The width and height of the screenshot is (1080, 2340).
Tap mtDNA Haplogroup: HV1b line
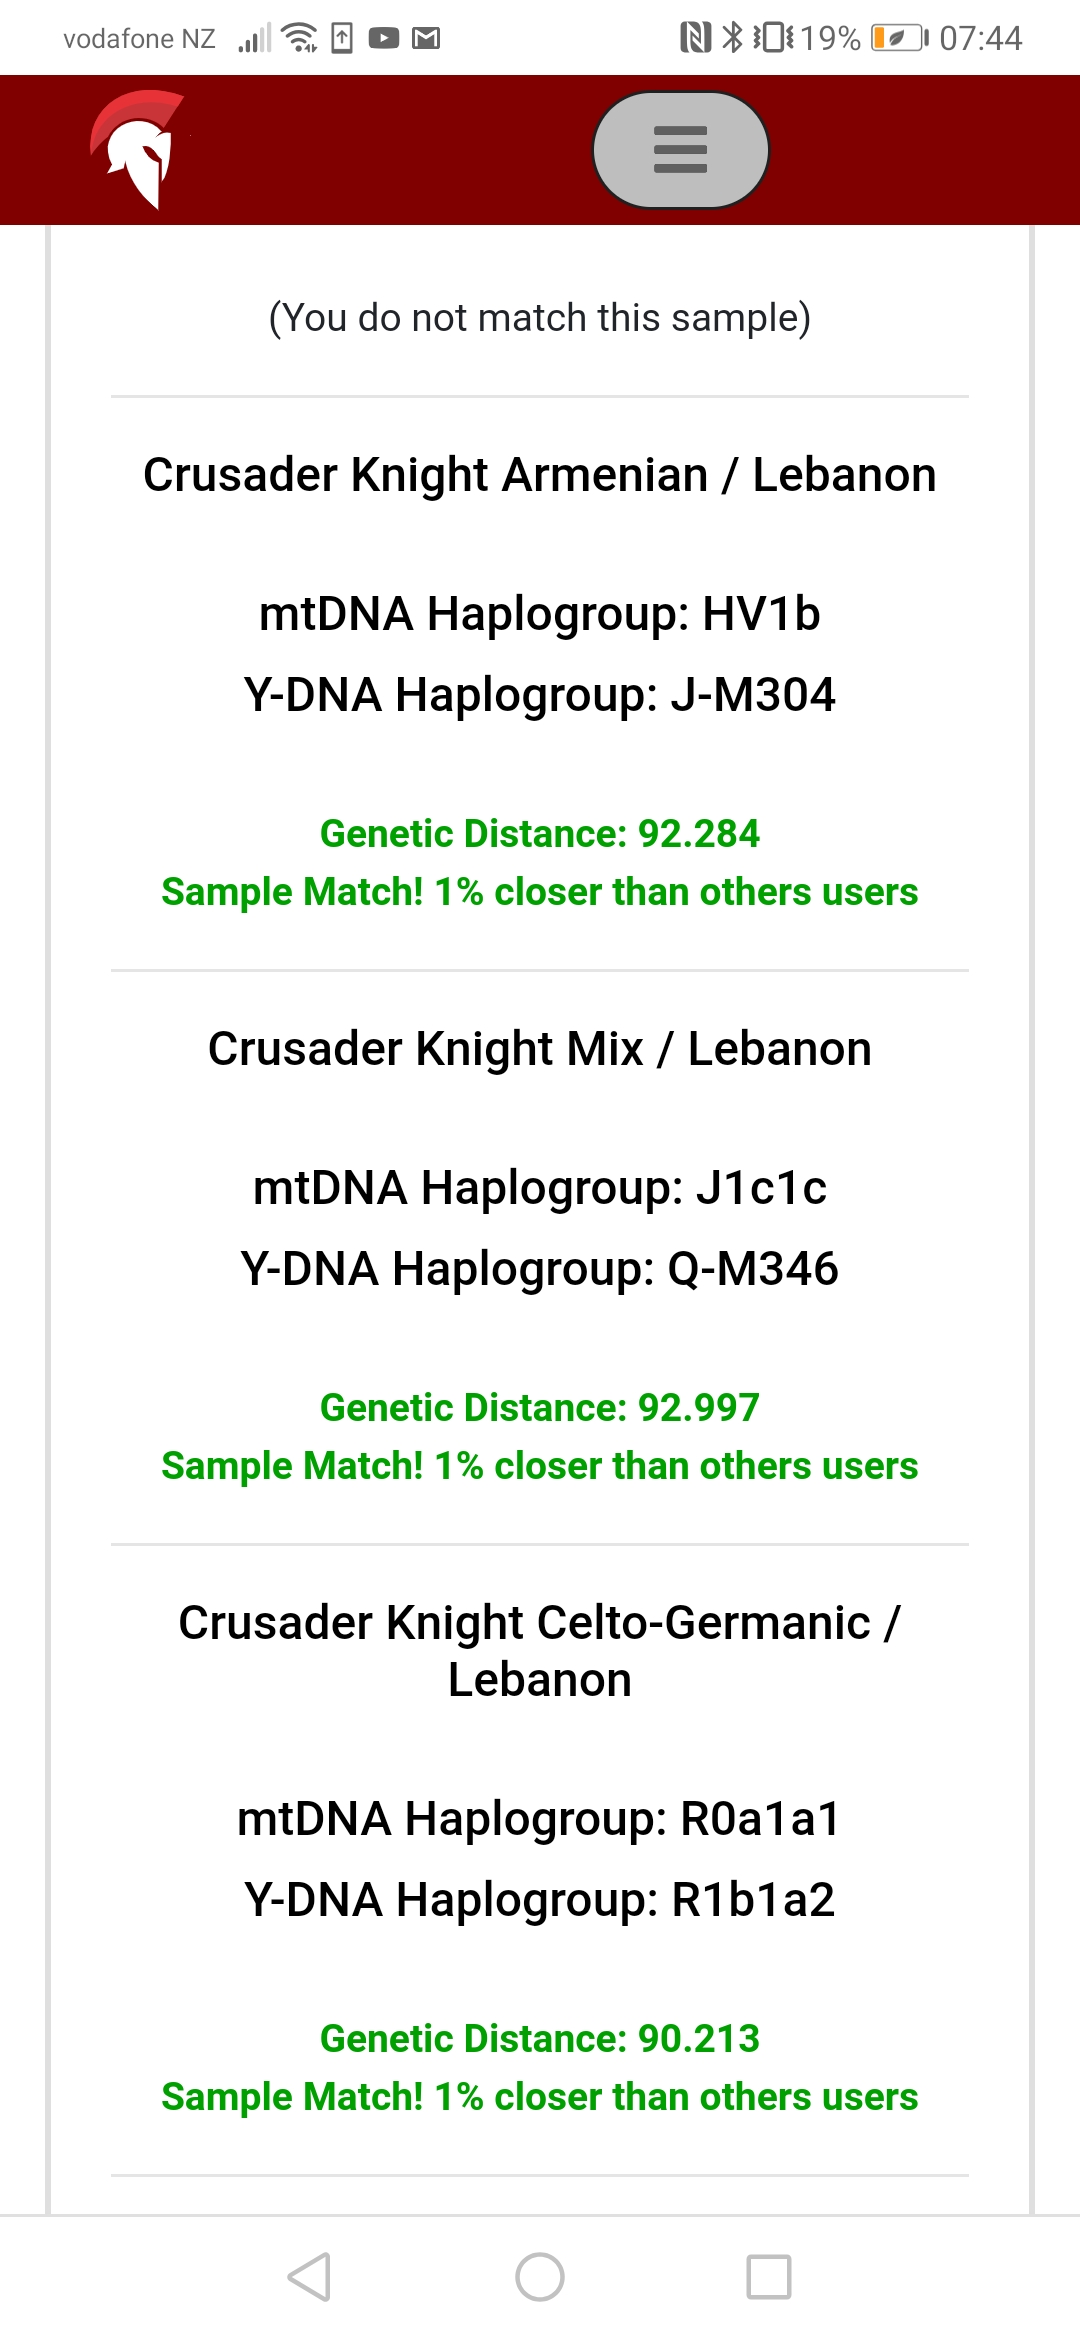click(x=540, y=614)
